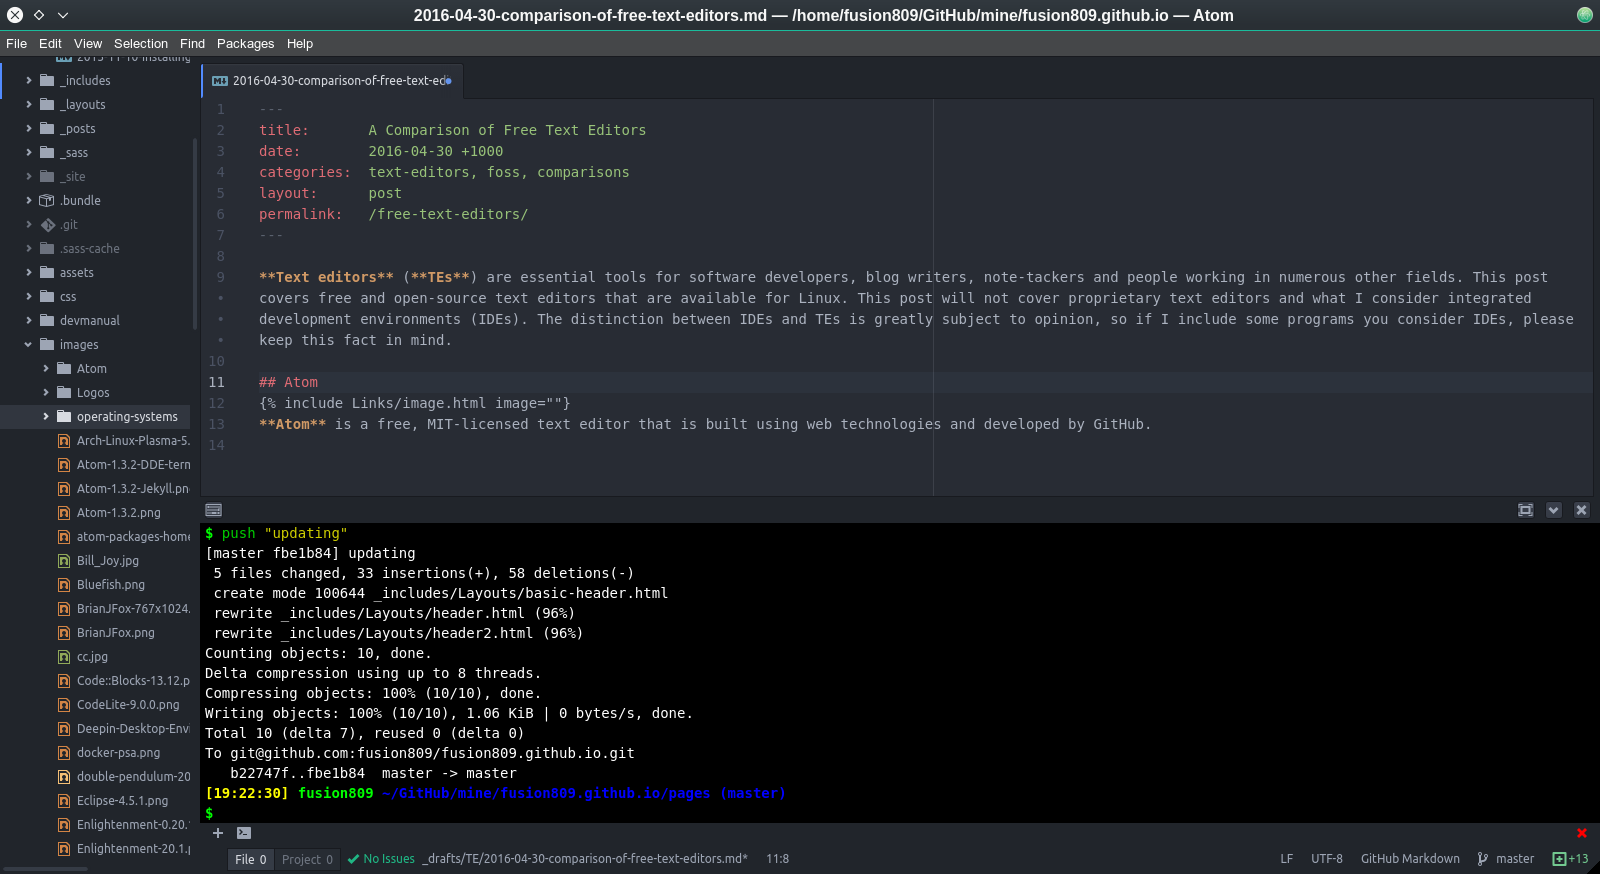This screenshot has height=874, width=1600.
Task: Collapse the images folder chevron
Action: pyautogui.click(x=28, y=344)
